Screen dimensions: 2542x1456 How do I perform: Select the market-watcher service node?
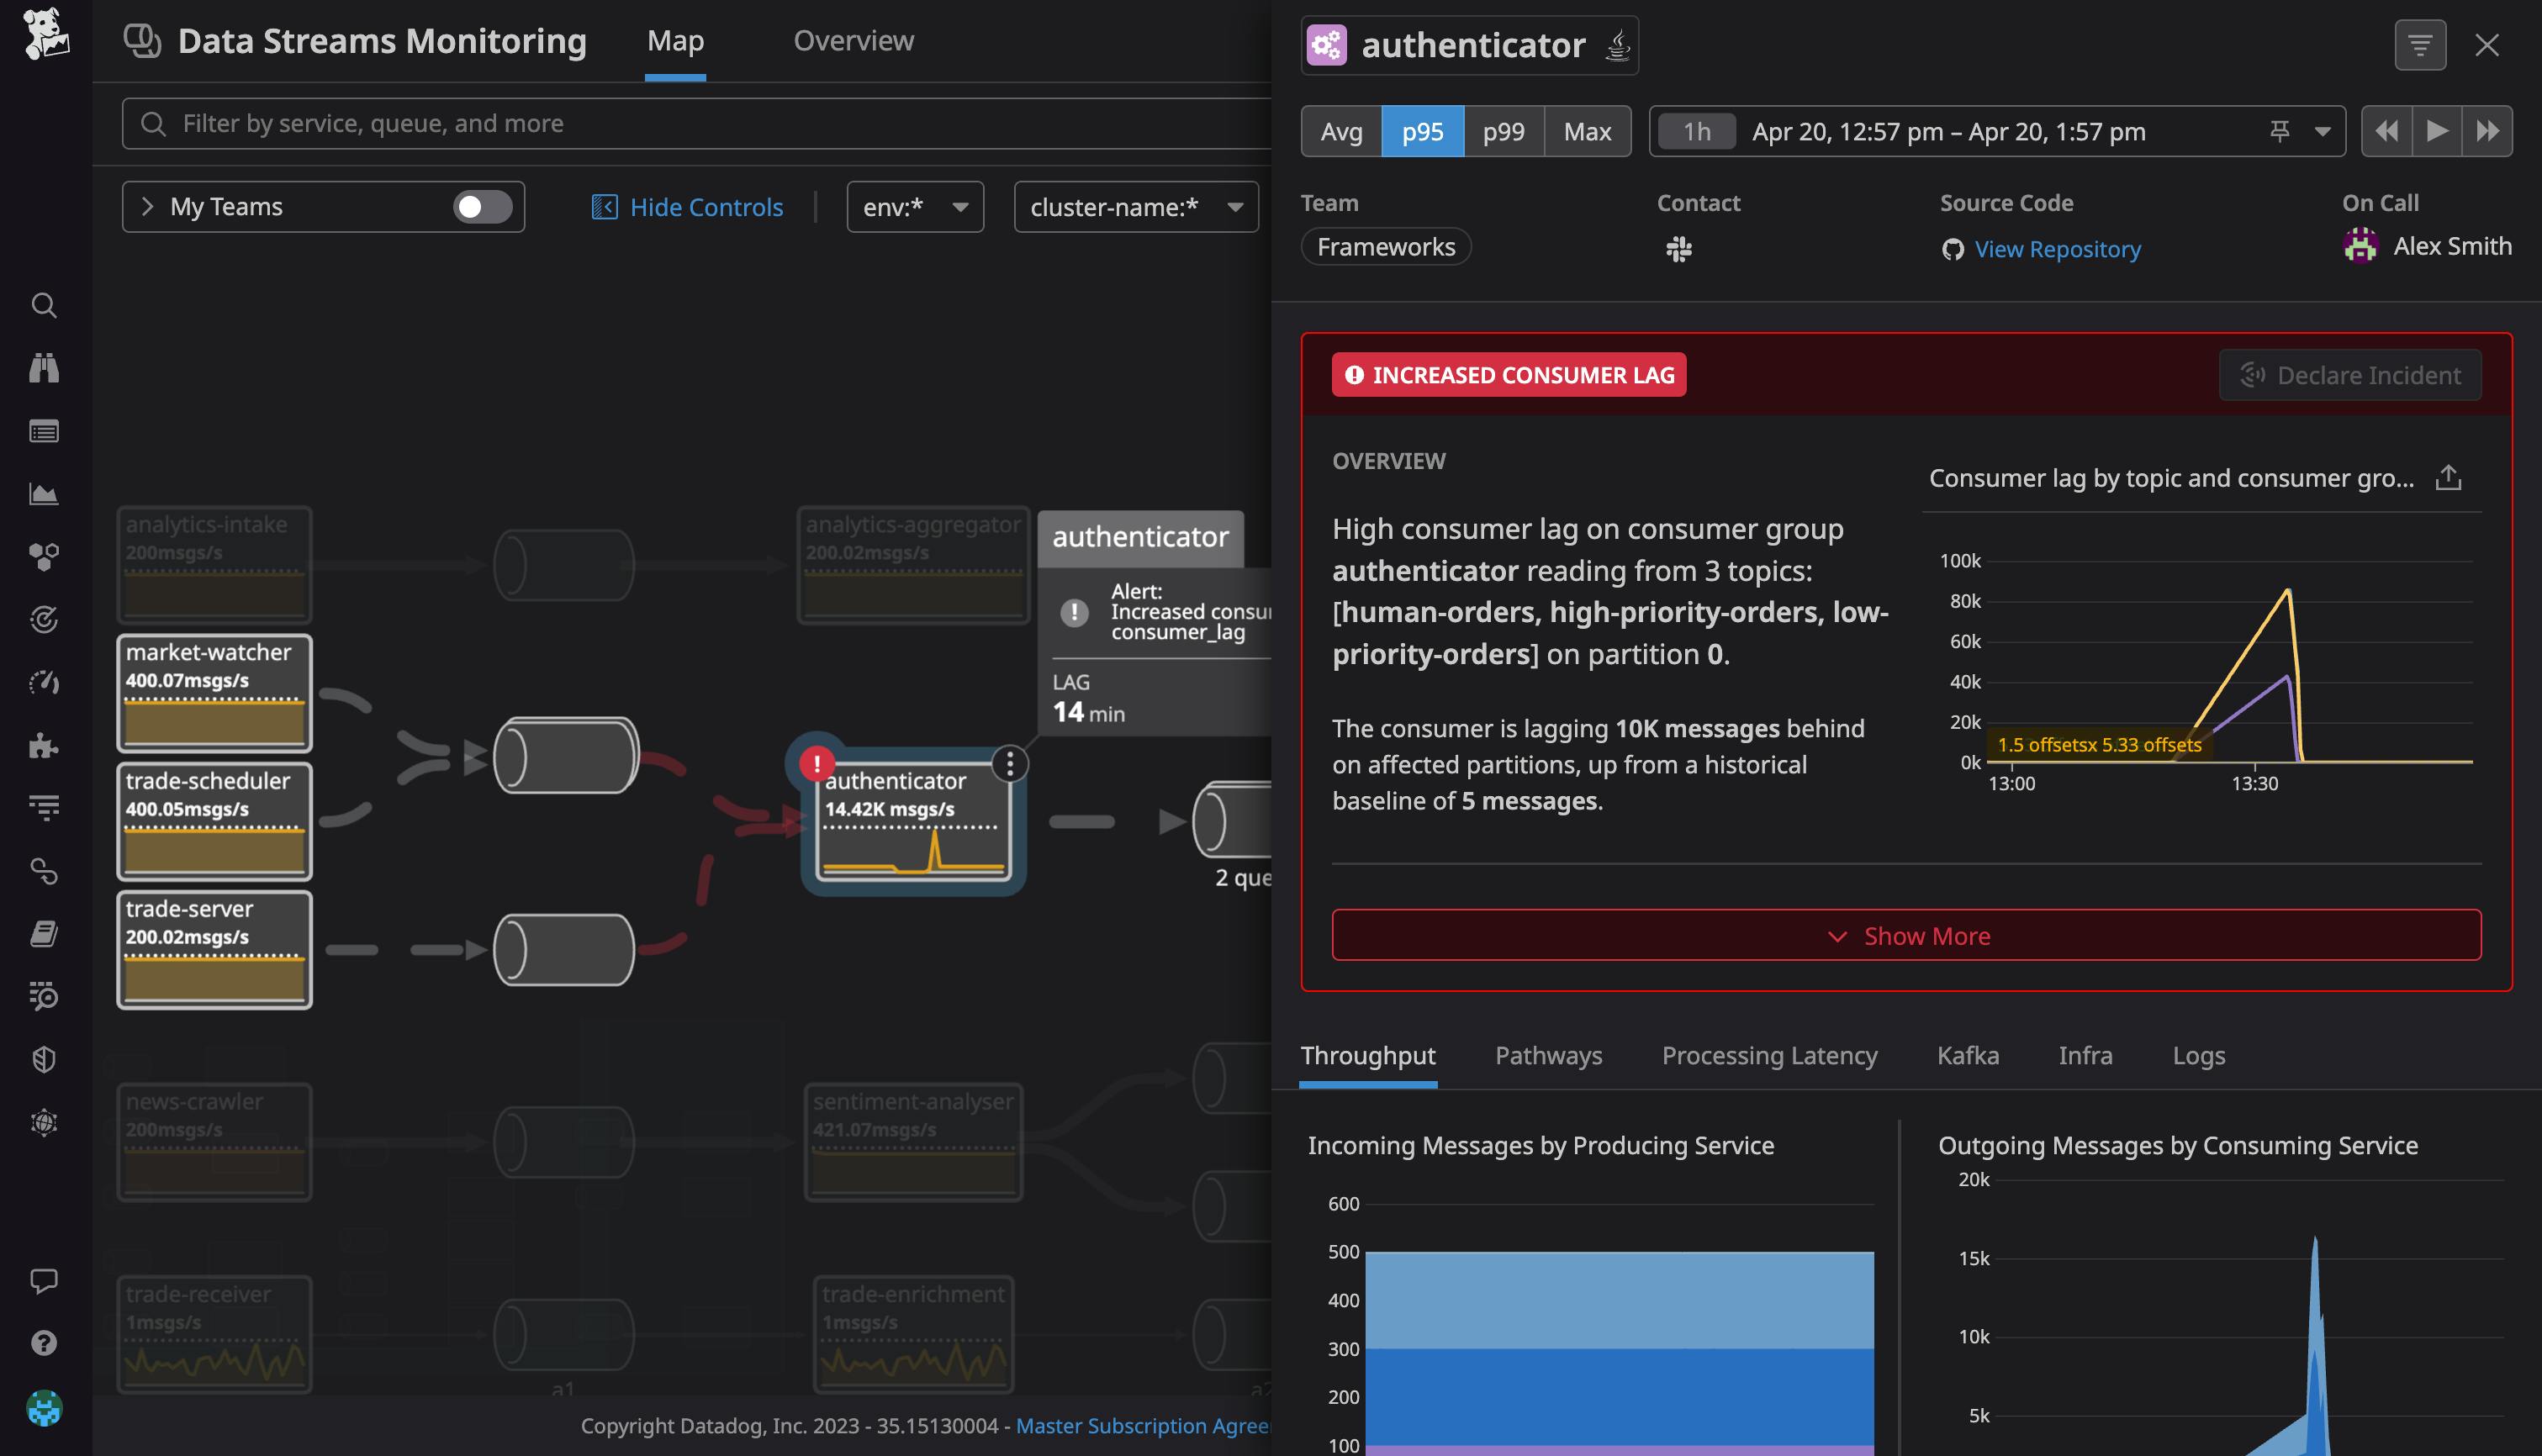tap(214, 693)
